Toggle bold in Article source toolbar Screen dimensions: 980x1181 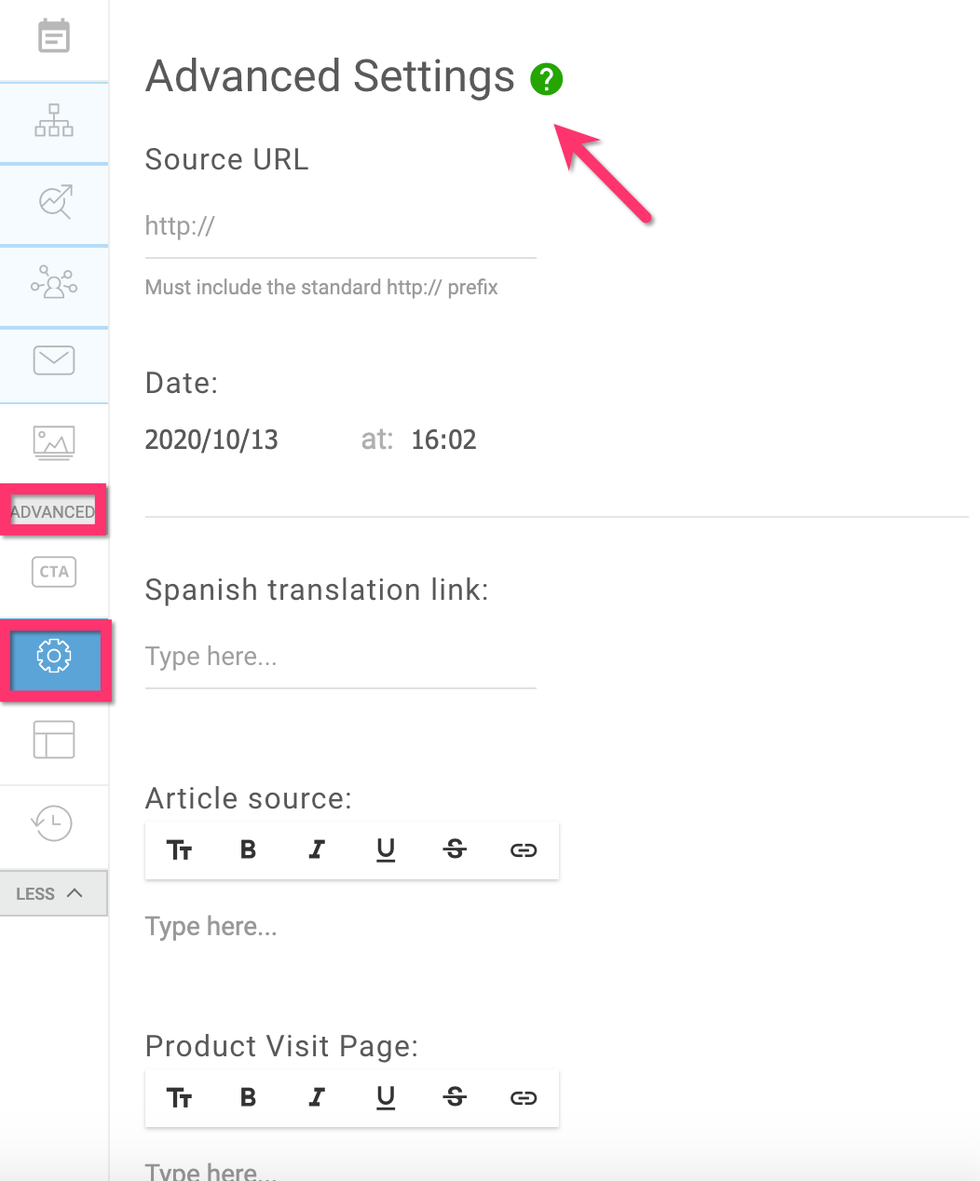(x=248, y=850)
